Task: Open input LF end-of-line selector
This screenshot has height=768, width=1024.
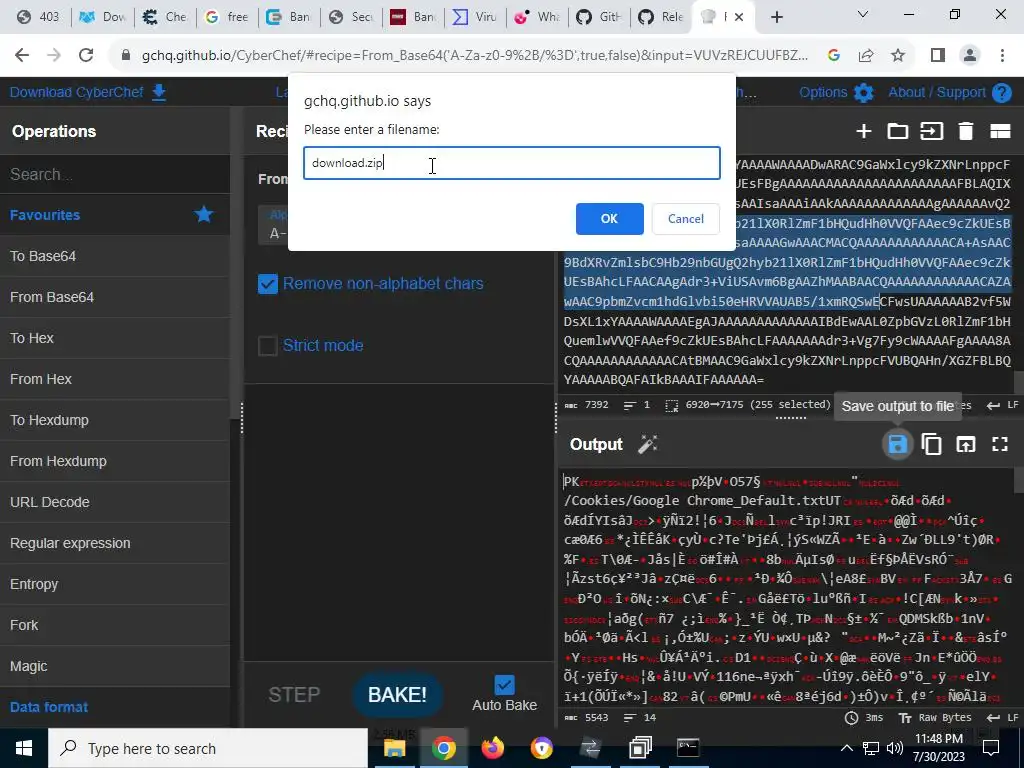Action: (x=1002, y=406)
